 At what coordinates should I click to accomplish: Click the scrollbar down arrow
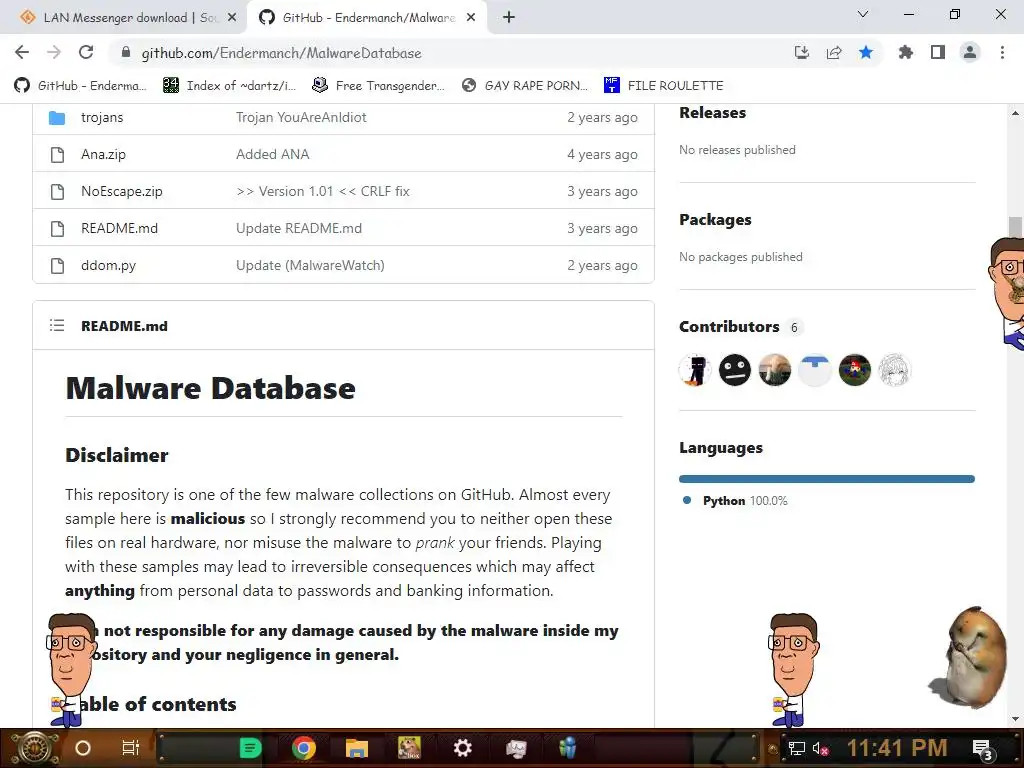1015,718
